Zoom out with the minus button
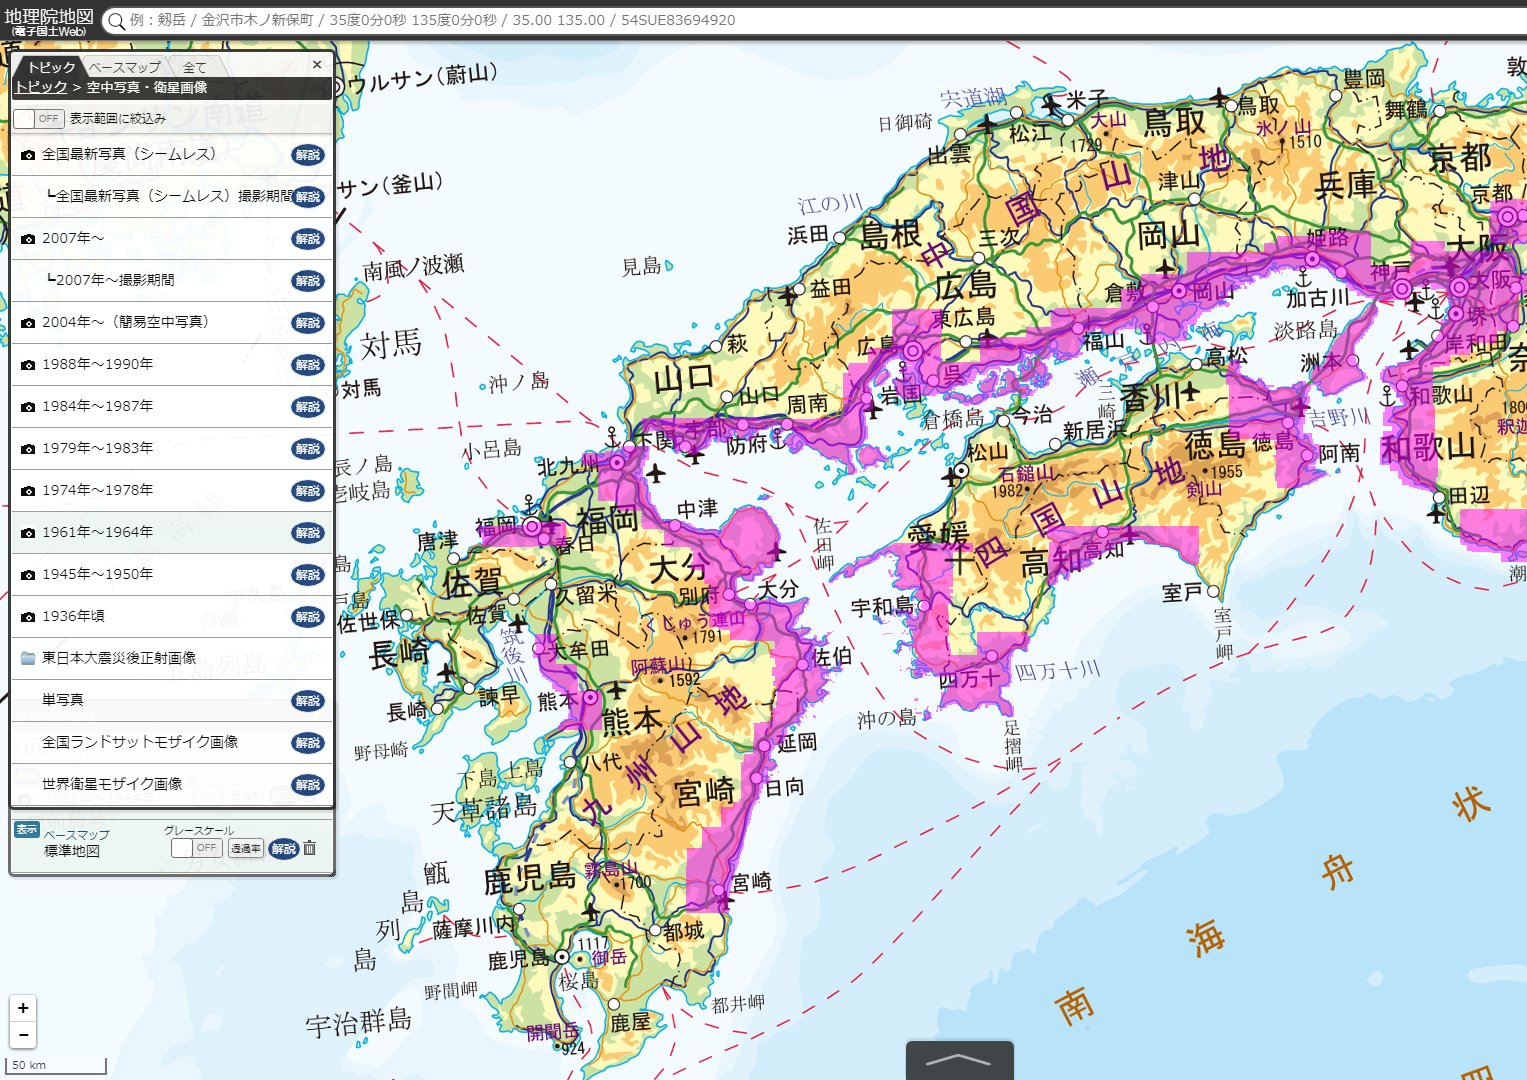The image size is (1527, 1080). (x=23, y=1035)
